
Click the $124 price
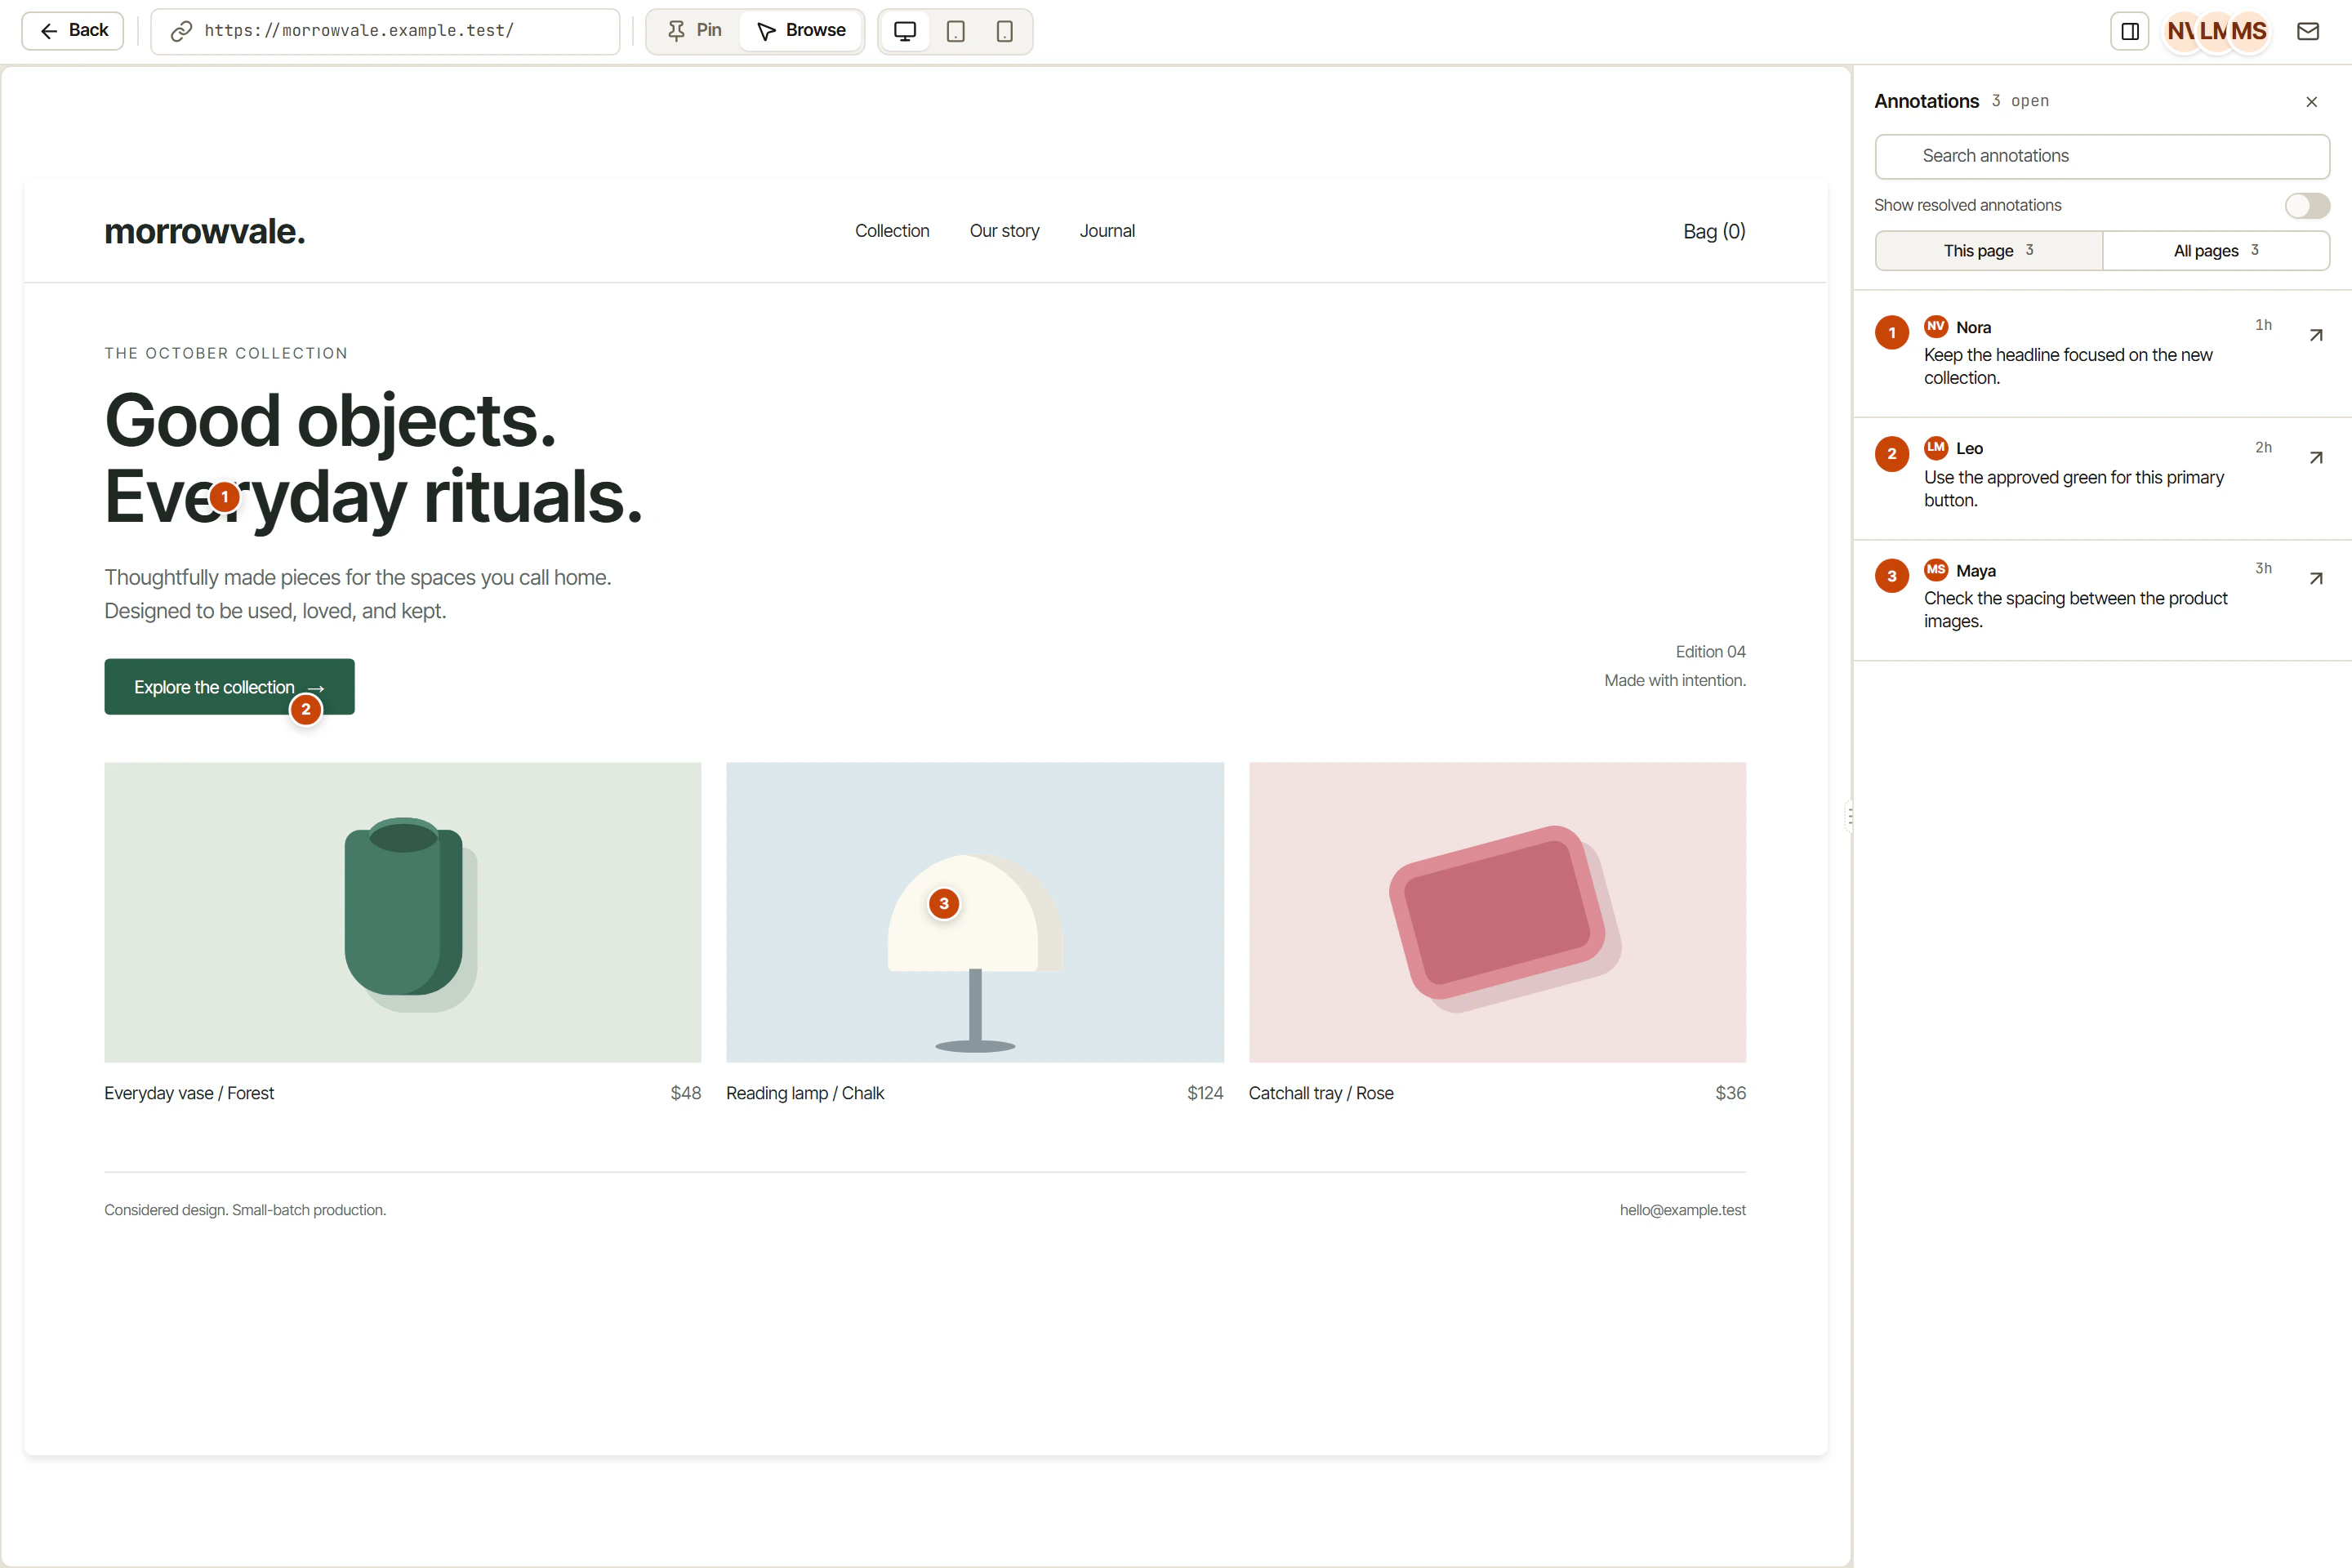(1205, 1093)
